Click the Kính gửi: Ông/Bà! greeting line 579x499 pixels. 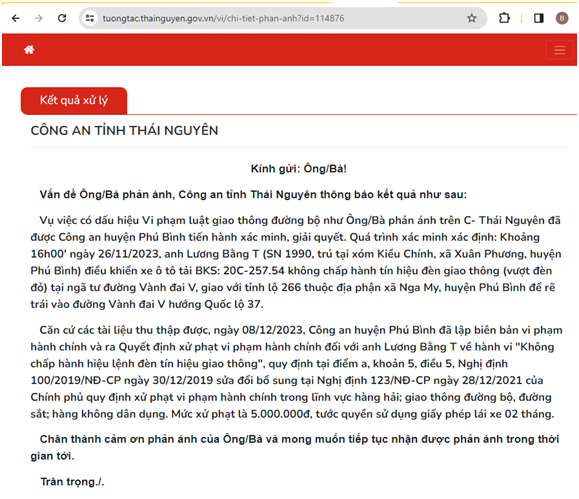[x=299, y=169]
